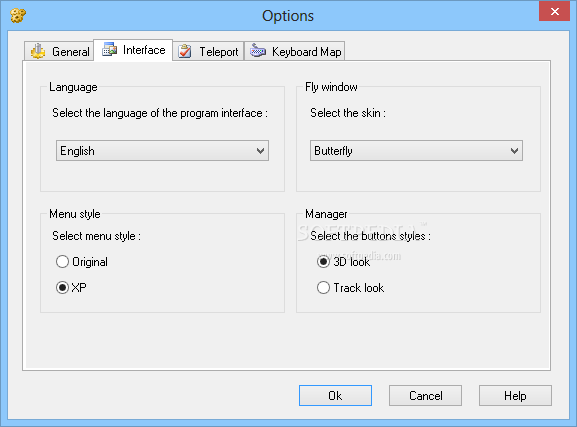Click the Keyboard Map tab keyboard icon
This screenshot has width=577, height=427.
[258, 50]
